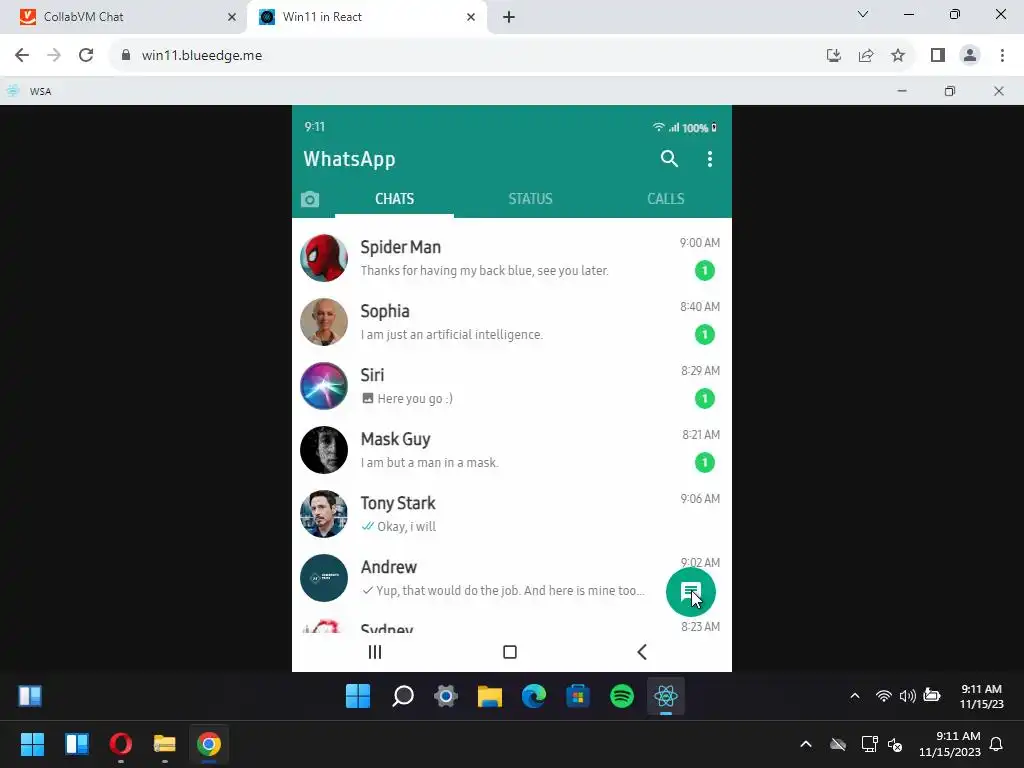Viewport: 1024px width, 768px height.
Task: Expand host system tray hidden icons
Action: [806, 744]
